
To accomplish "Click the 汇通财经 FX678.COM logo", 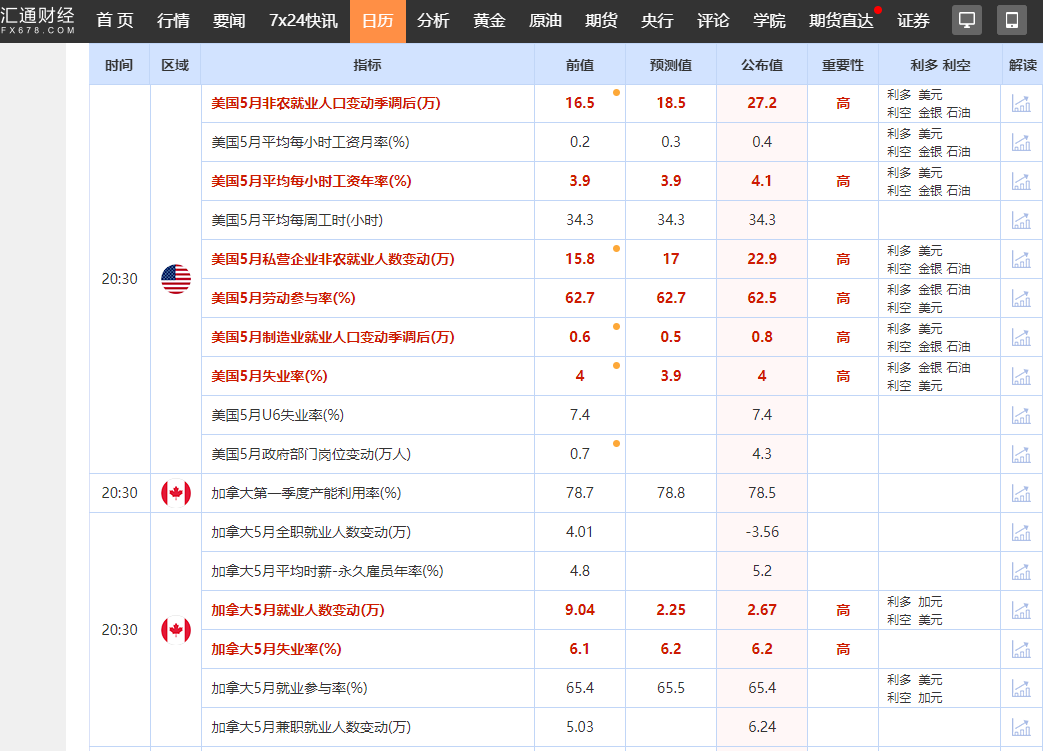I will (x=39, y=20).
